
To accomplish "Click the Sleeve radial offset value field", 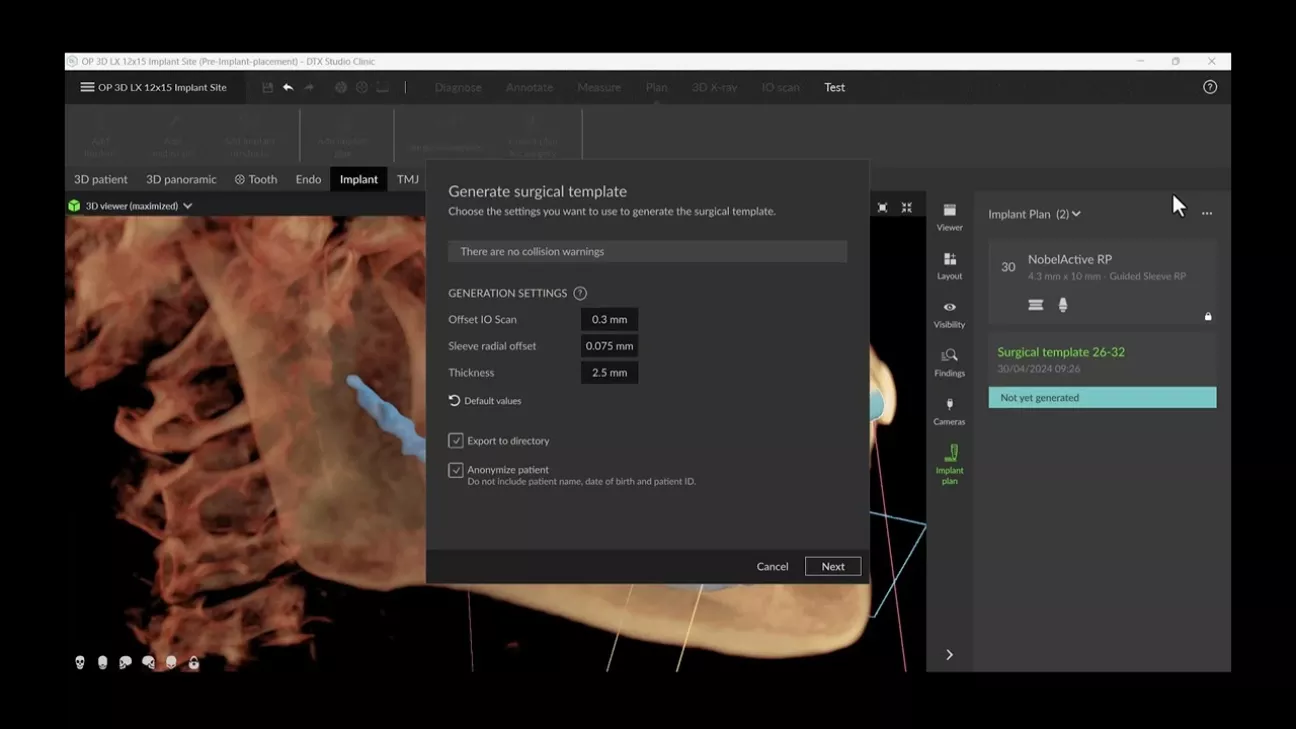I will (609, 346).
